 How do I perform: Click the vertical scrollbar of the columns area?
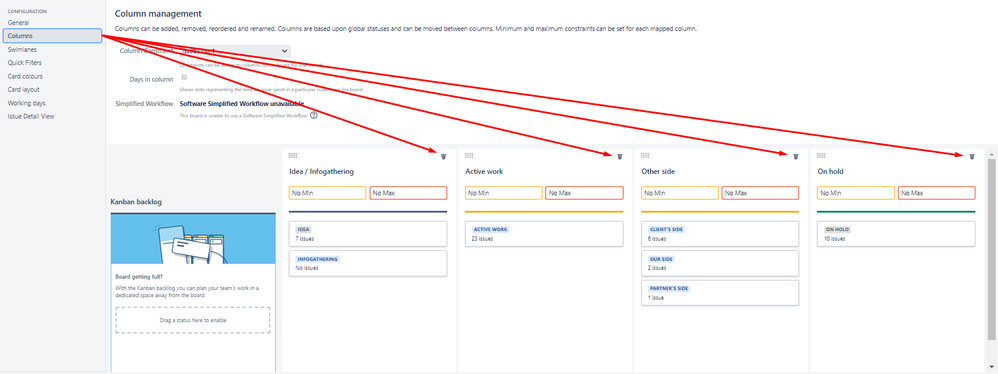991,248
